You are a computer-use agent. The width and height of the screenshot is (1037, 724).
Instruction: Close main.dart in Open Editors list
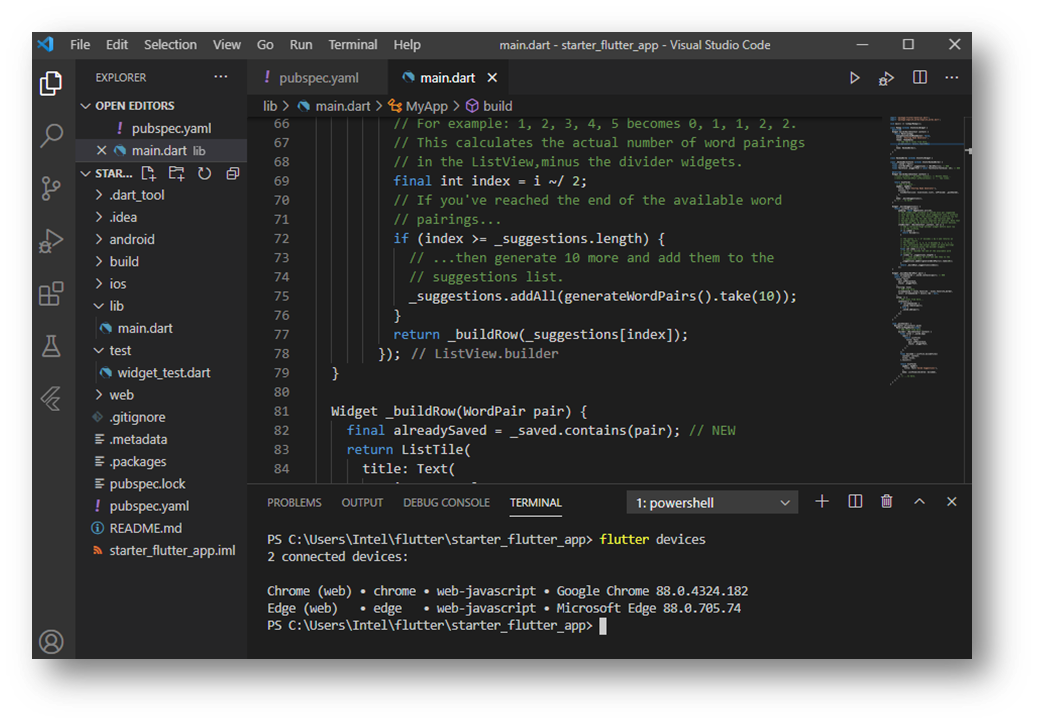101,150
